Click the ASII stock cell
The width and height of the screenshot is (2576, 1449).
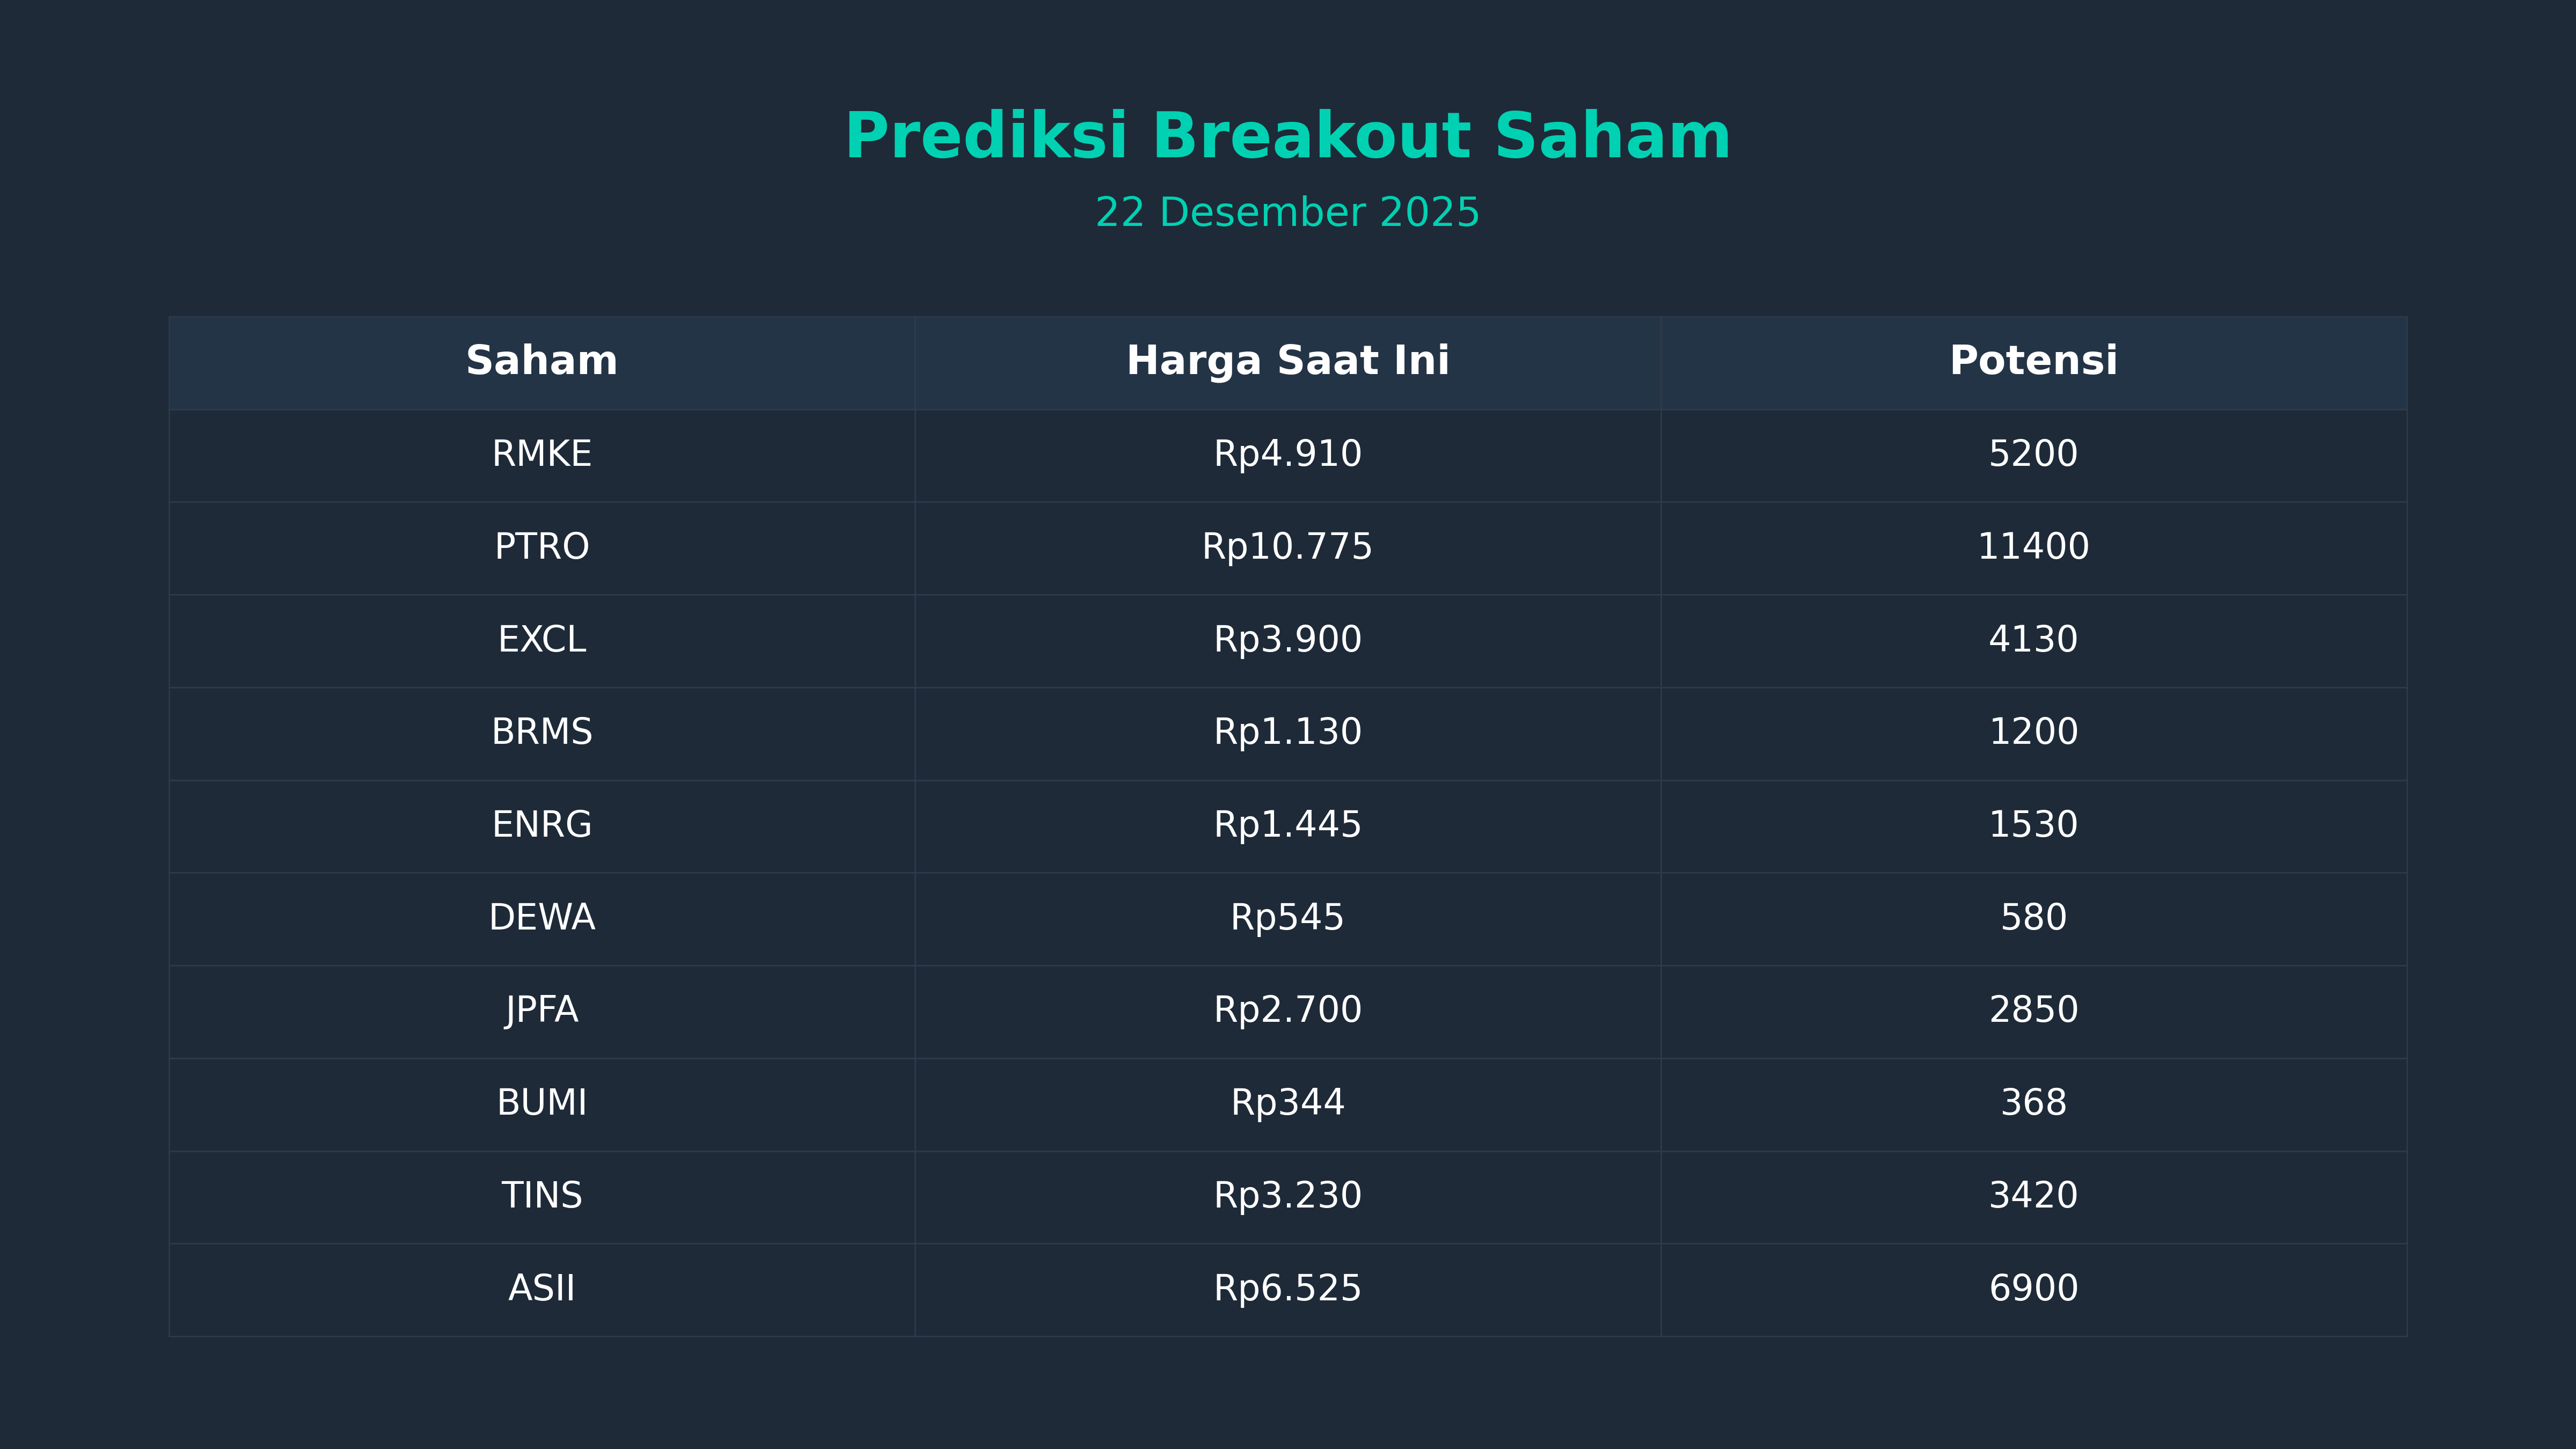541,1289
